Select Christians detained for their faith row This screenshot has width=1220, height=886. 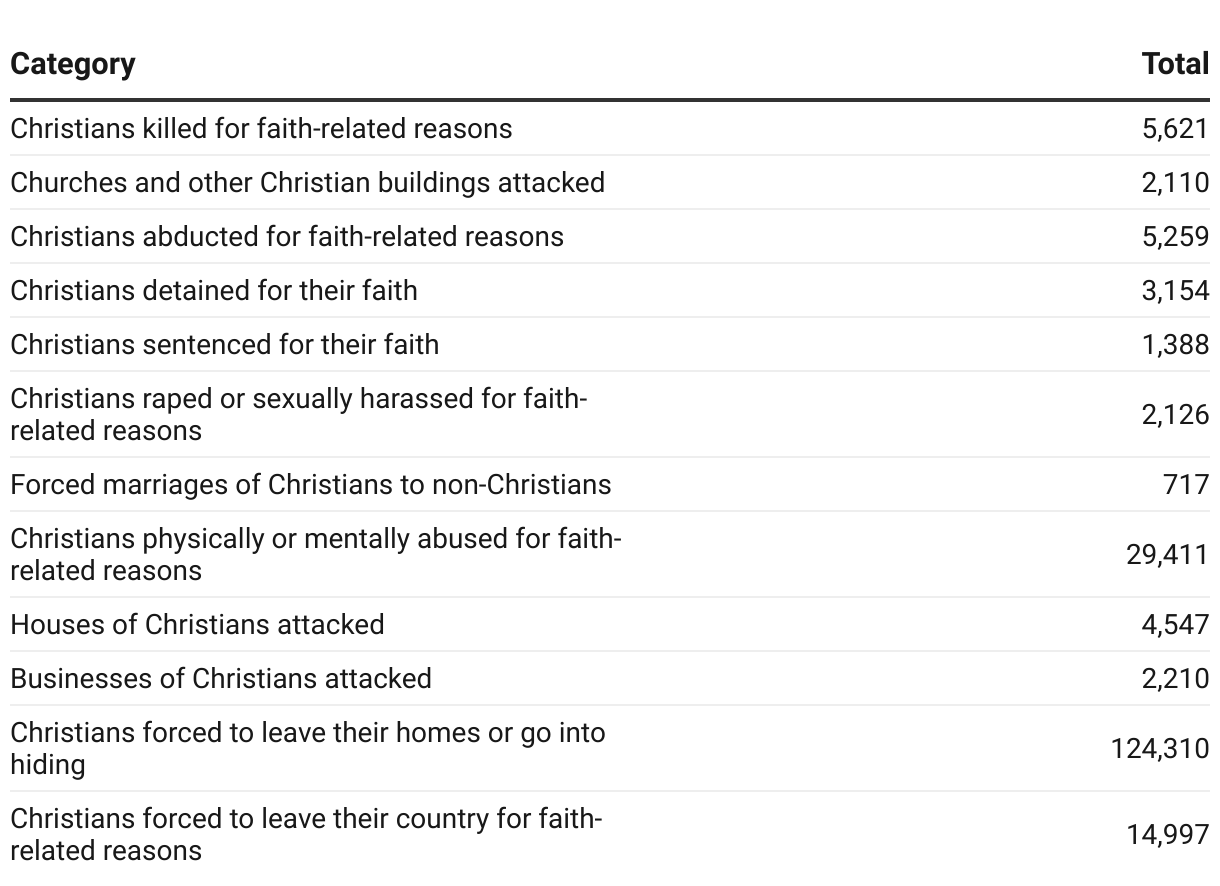[x=610, y=290]
